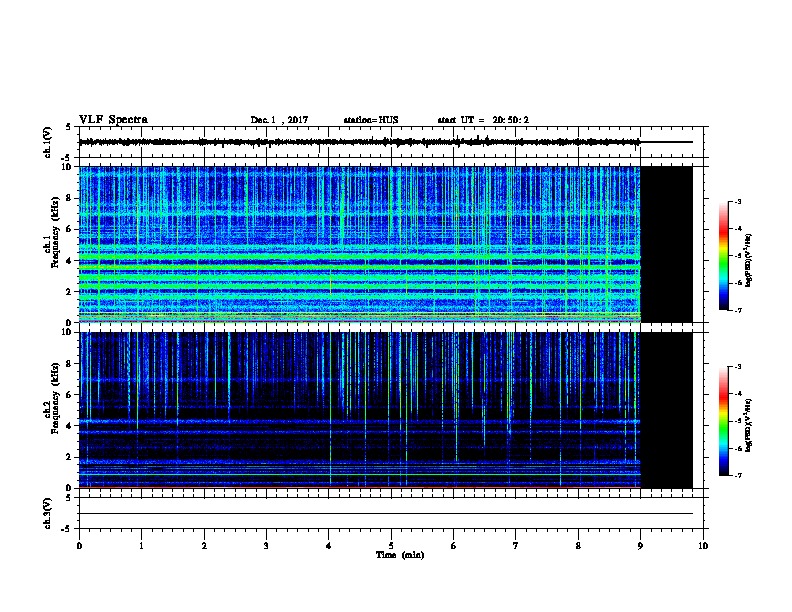The height and width of the screenshot is (612, 792).
Task: Click the 'ch.1(V)' waveform axis label
Action: pos(47,142)
